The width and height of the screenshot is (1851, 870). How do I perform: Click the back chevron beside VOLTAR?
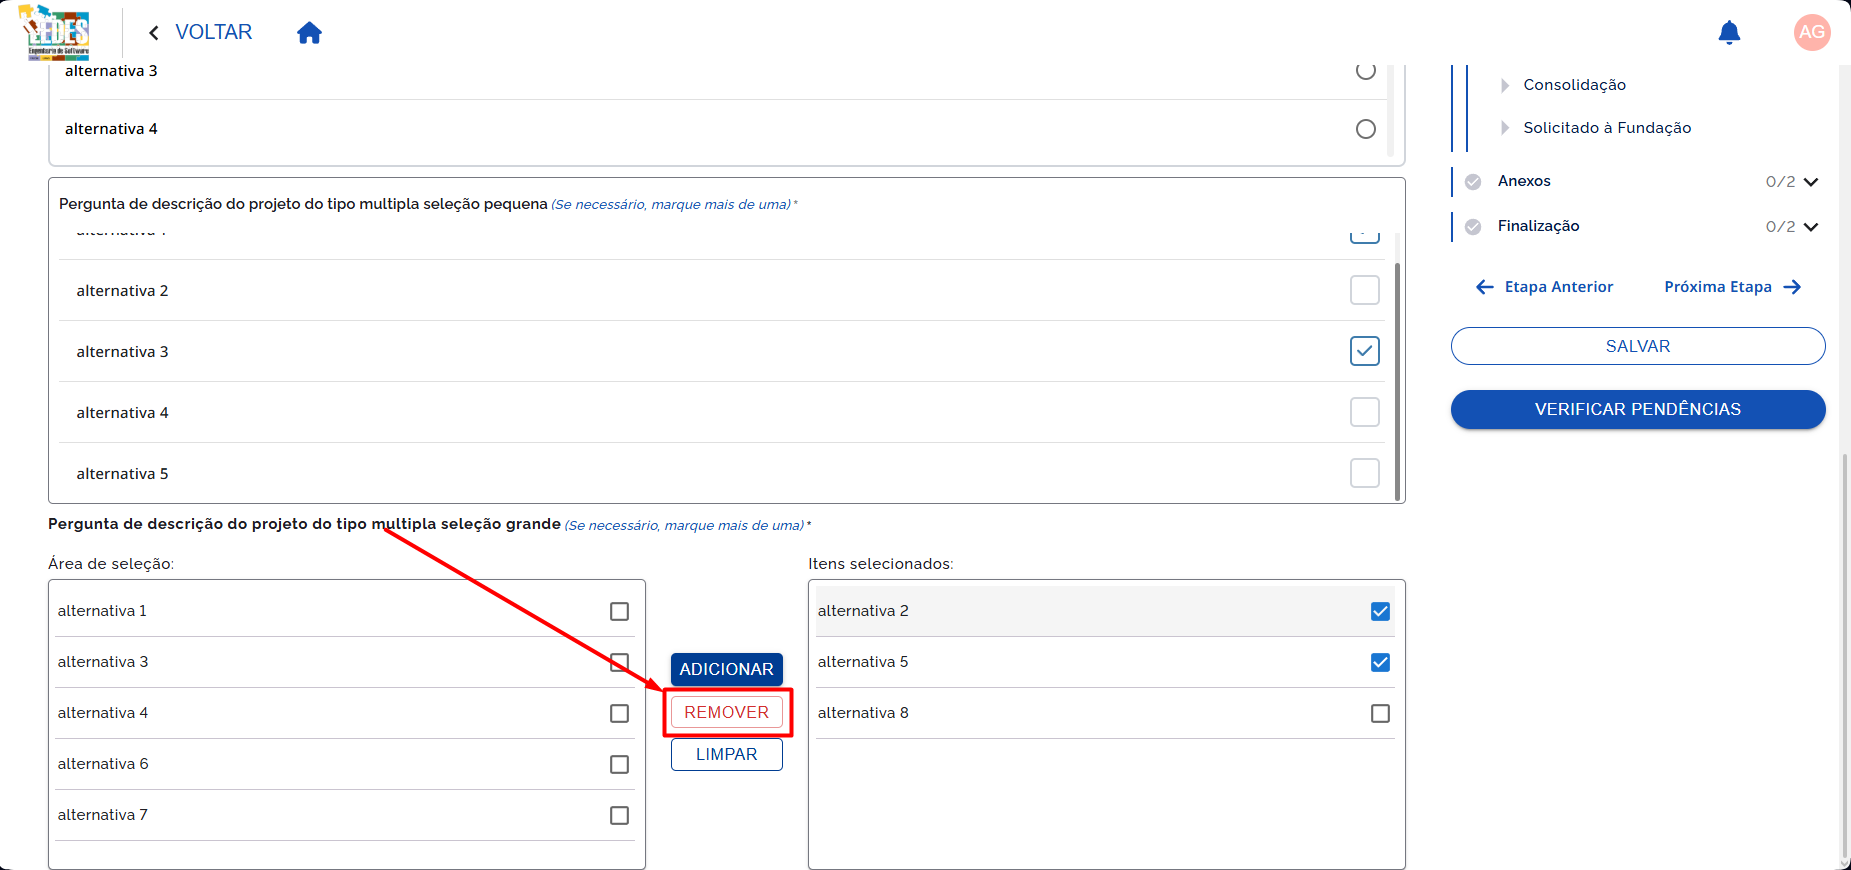pos(154,33)
